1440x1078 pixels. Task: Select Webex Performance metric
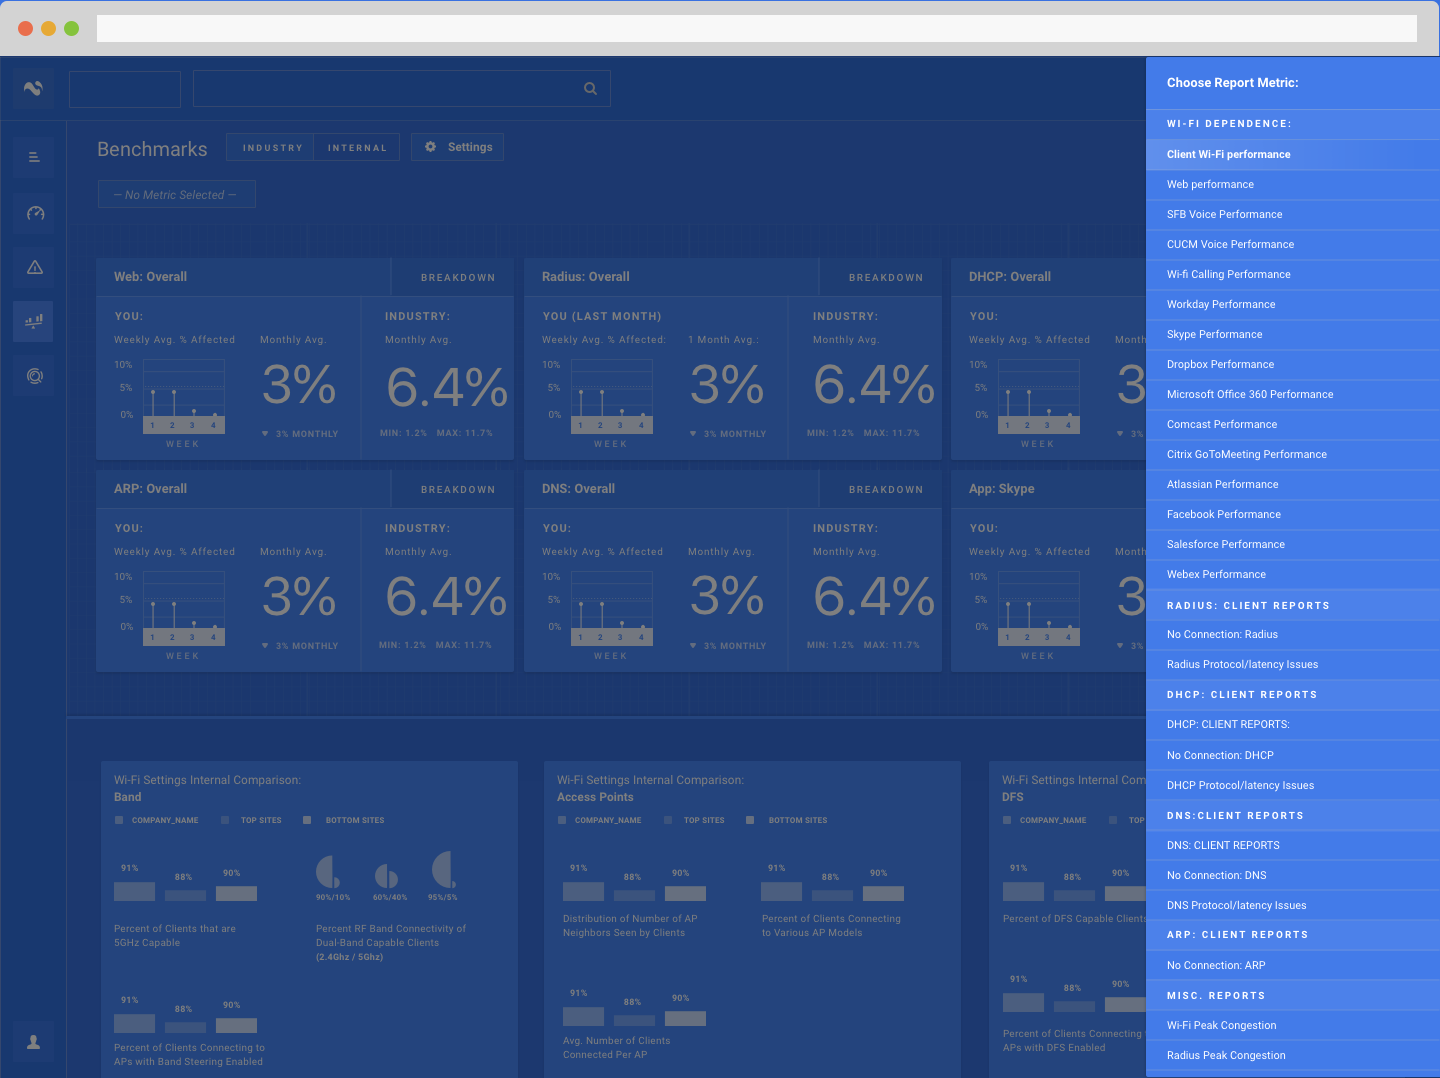[1293, 574]
